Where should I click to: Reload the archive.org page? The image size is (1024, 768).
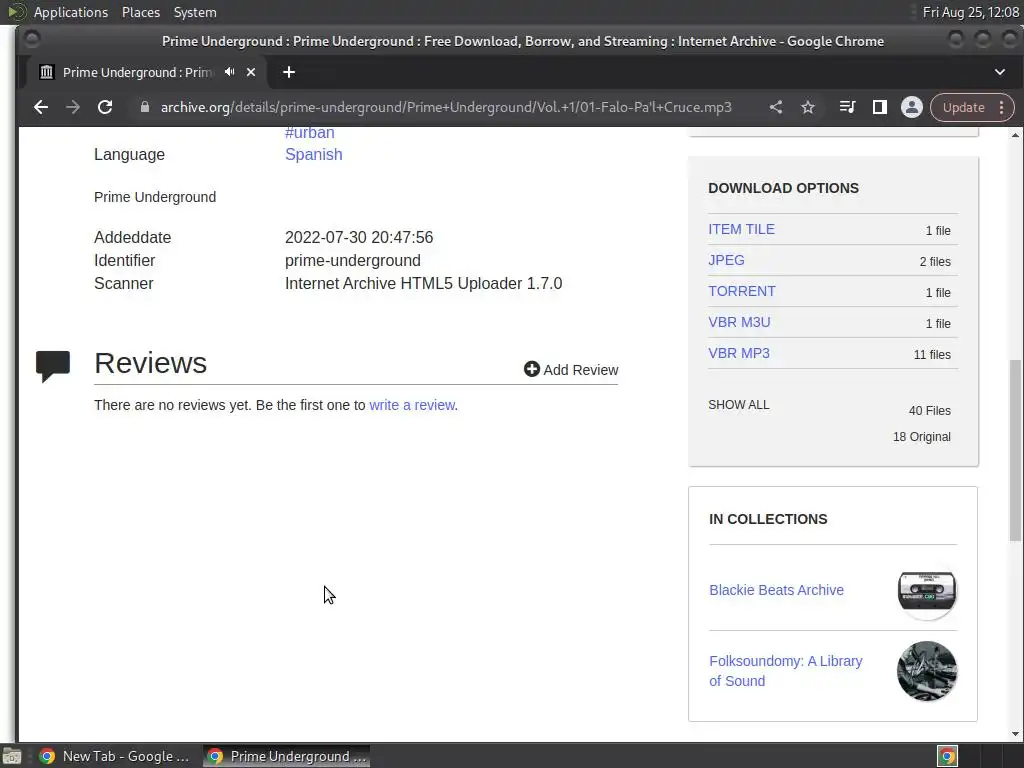pyautogui.click(x=104, y=107)
